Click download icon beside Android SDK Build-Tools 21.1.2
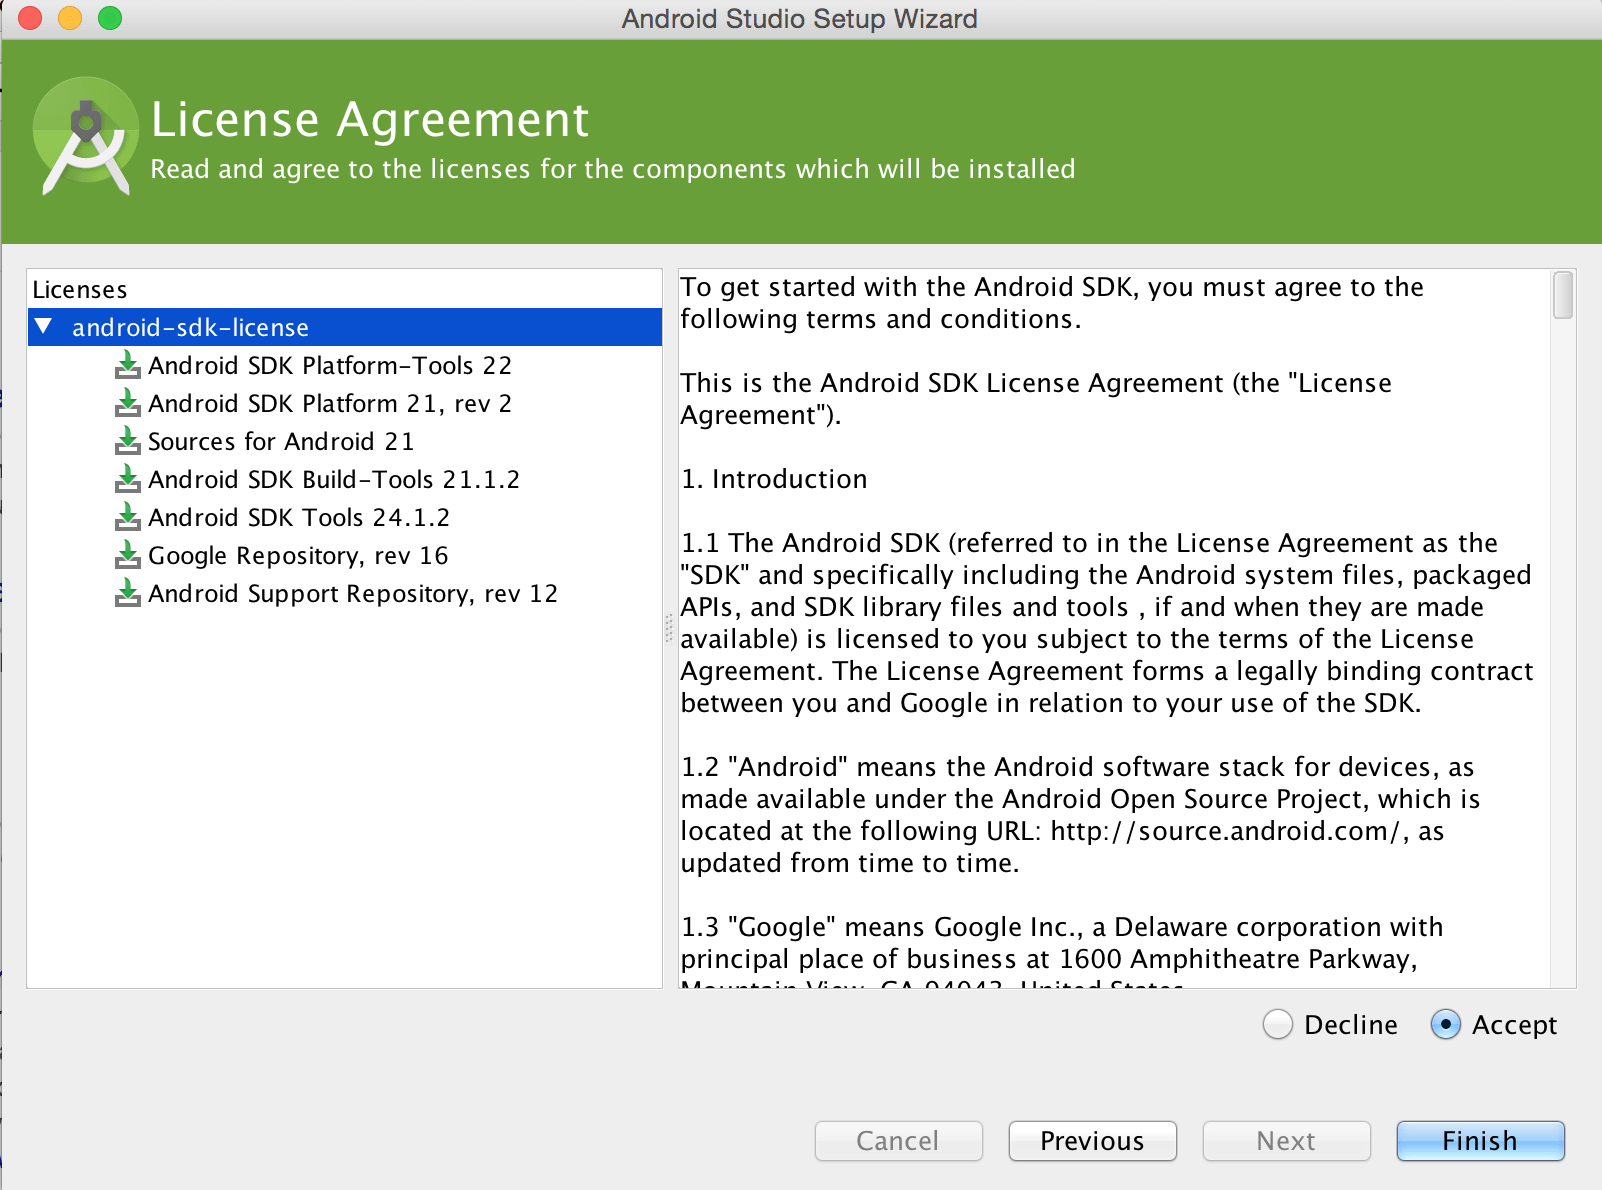 tap(127, 479)
